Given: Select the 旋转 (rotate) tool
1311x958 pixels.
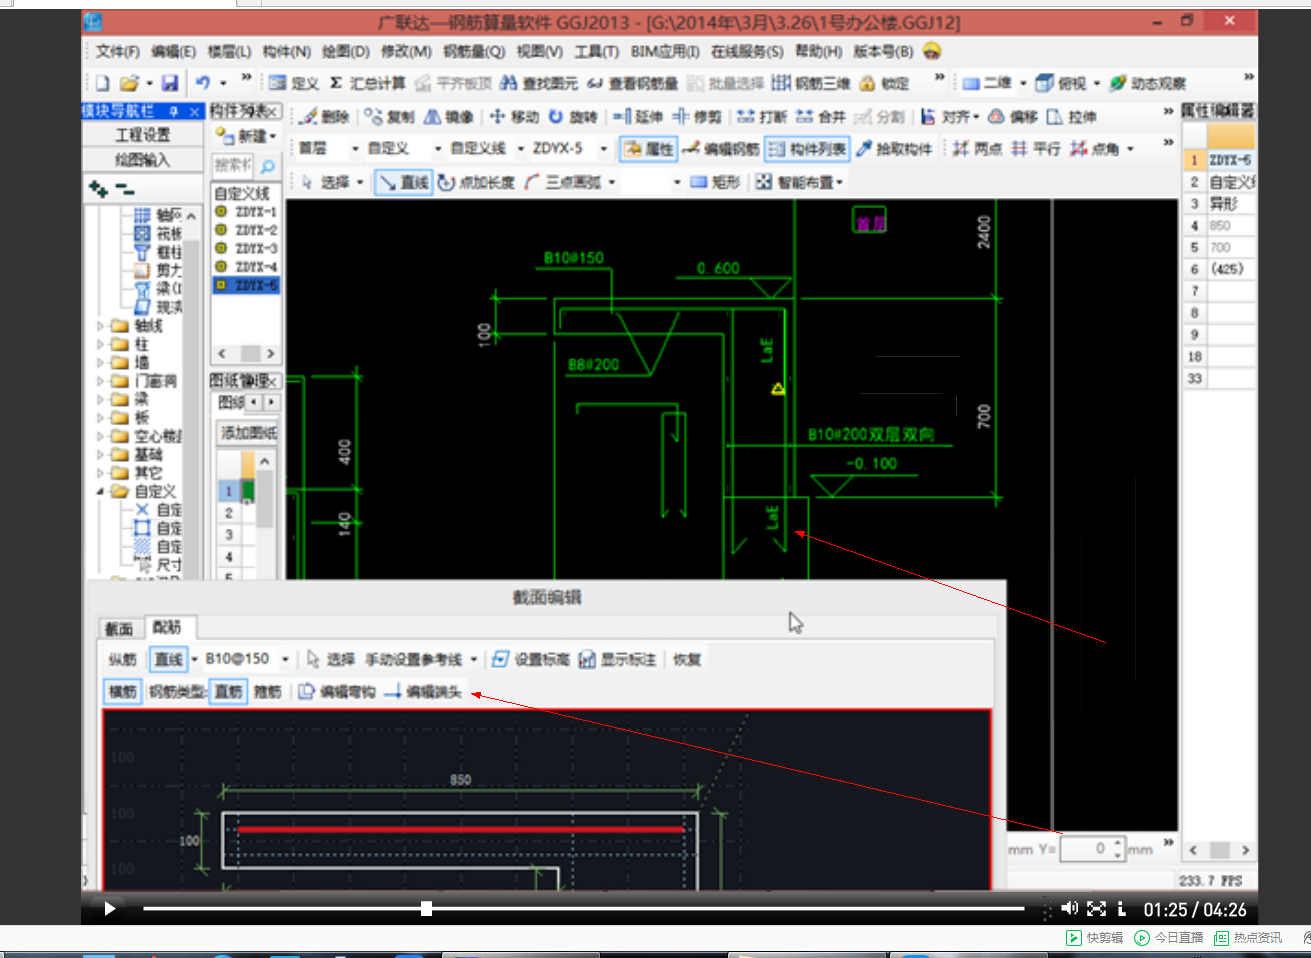Looking at the screenshot, I should click(x=573, y=117).
